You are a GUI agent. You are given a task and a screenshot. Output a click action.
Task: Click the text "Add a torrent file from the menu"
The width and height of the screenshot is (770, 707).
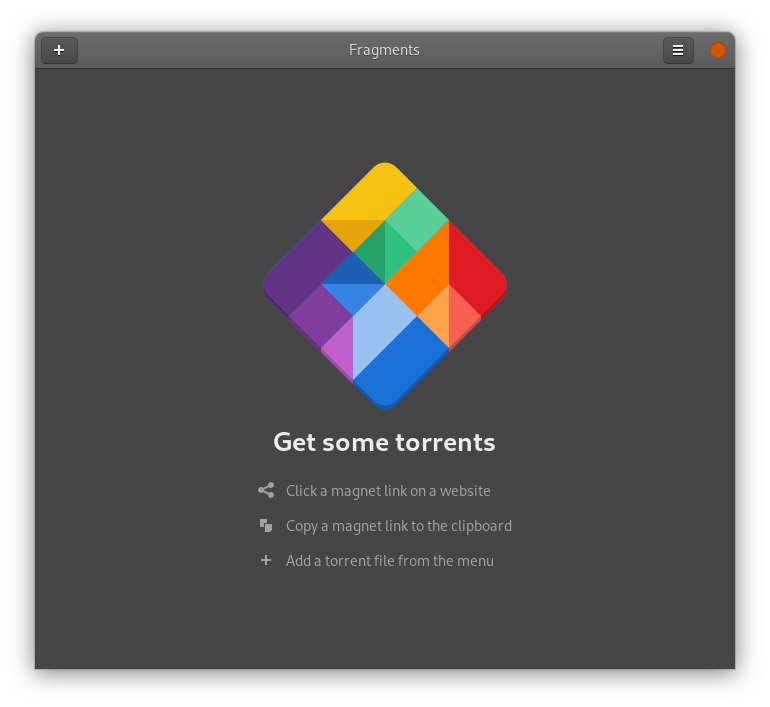pyautogui.click(x=390, y=561)
